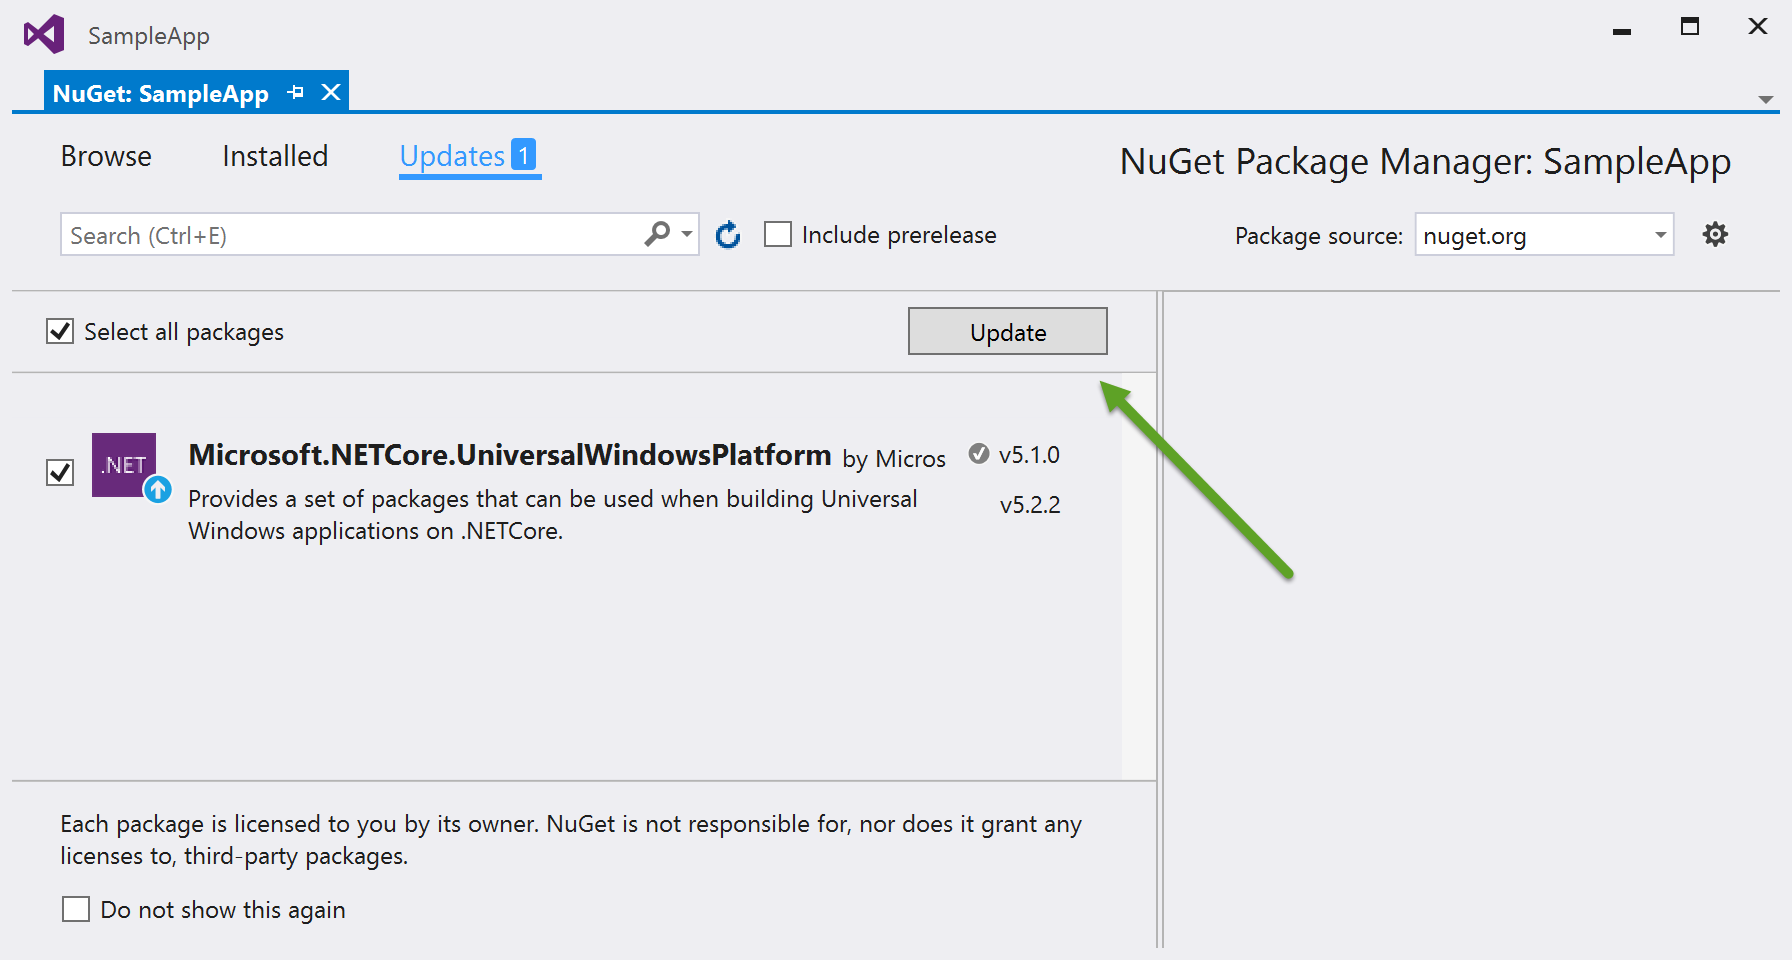This screenshot has width=1792, height=960.
Task: Uncheck Select all packages
Action: click(x=60, y=331)
